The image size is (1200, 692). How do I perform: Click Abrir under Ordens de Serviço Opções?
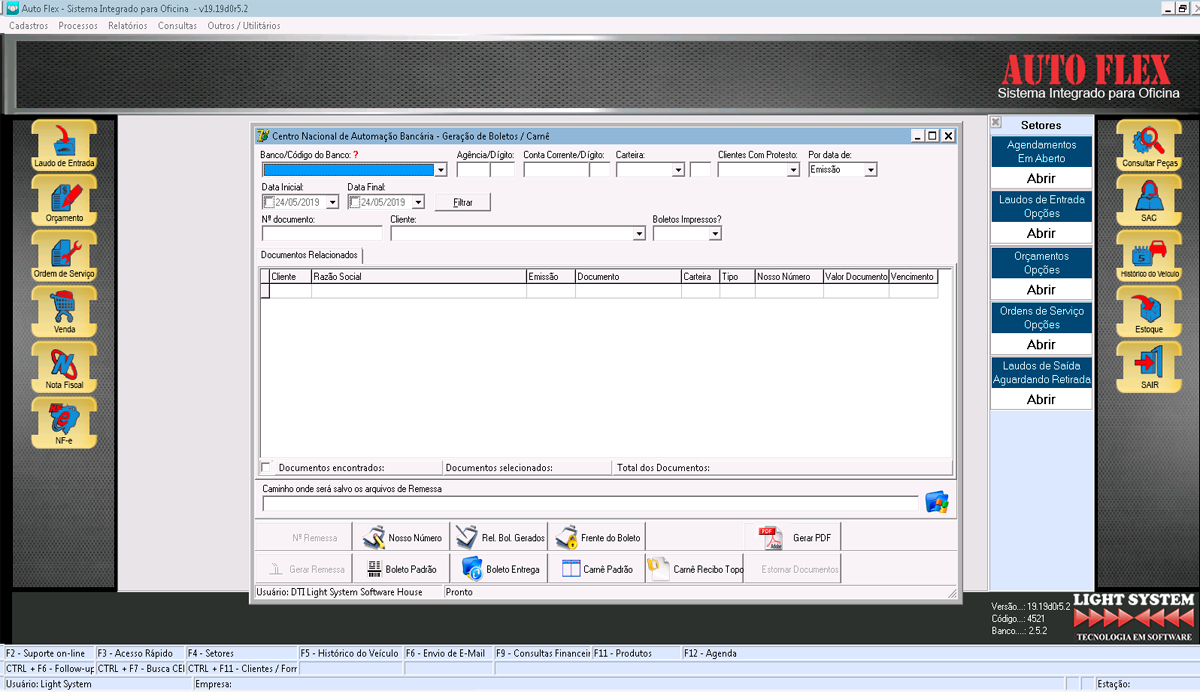click(1041, 344)
